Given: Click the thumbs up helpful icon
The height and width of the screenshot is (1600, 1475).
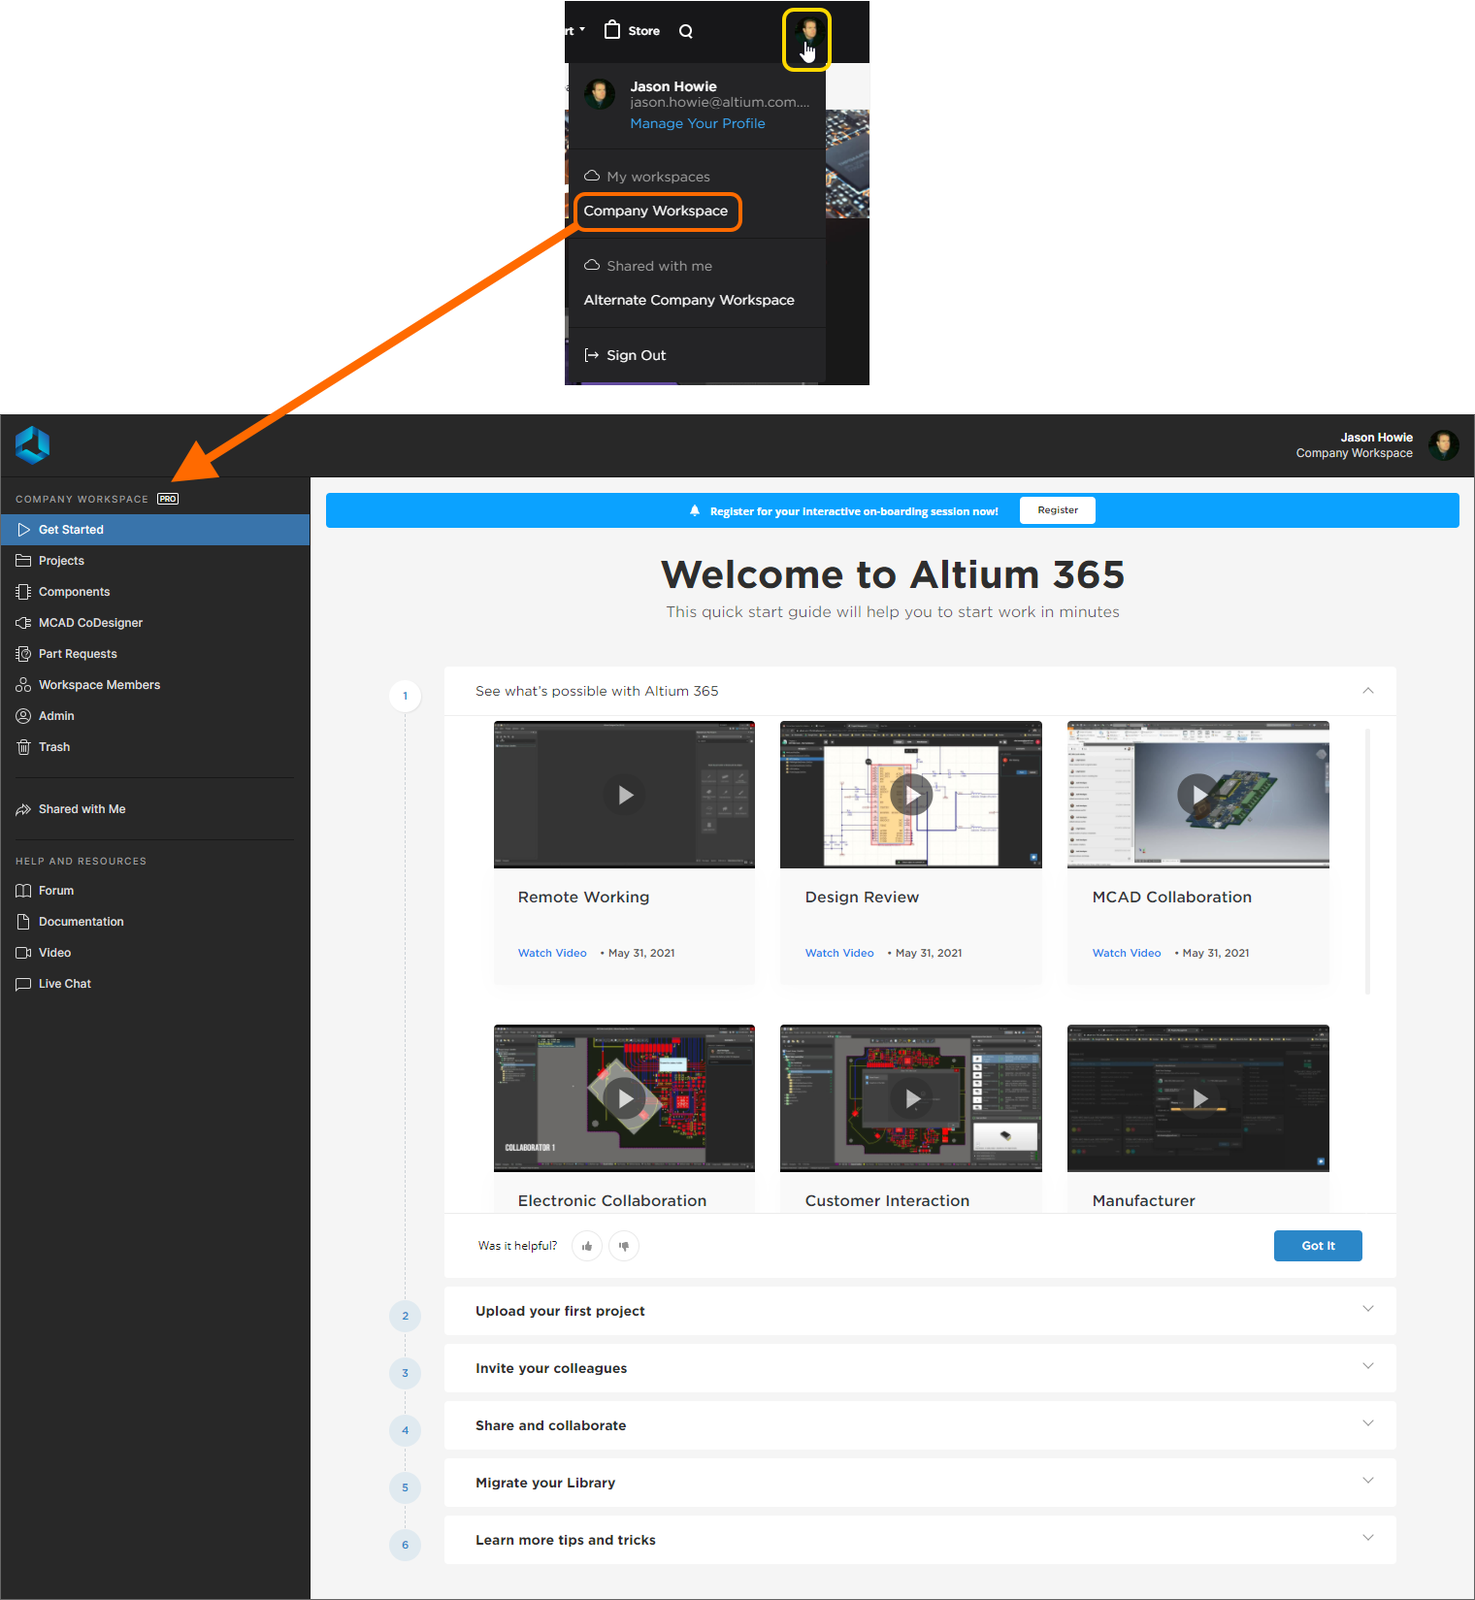Looking at the screenshot, I should (587, 1246).
